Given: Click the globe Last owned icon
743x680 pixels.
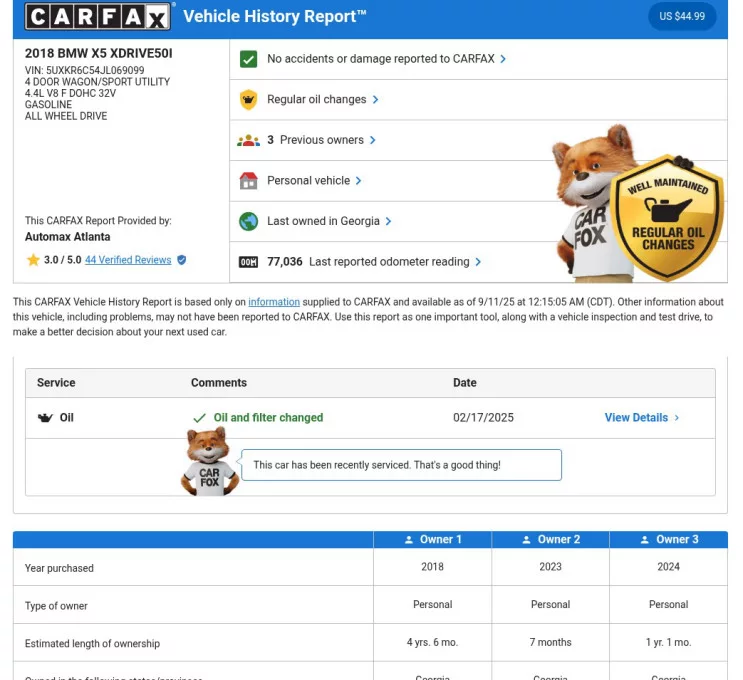Looking at the screenshot, I should tap(248, 221).
